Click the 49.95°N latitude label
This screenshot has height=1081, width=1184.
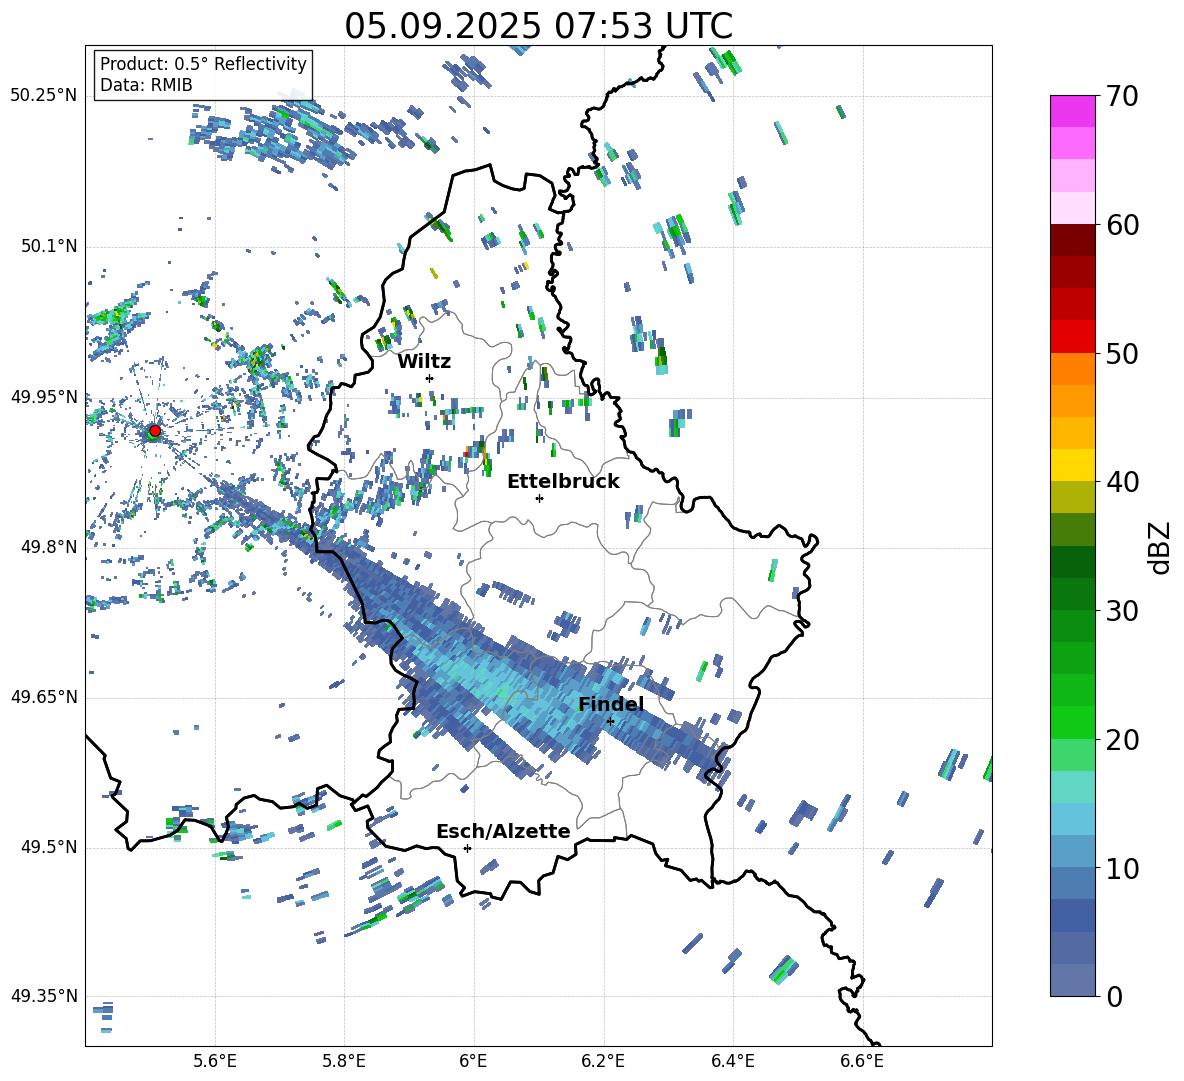(x=44, y=396)
